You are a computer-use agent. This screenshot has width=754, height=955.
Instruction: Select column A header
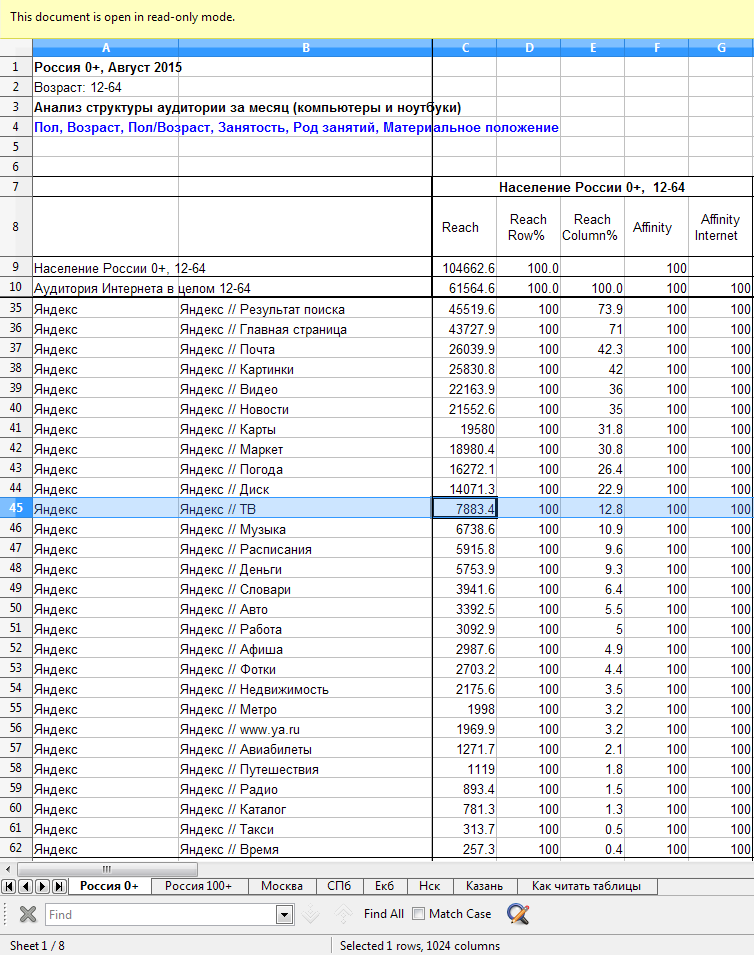pyautogui.click(x=105, y=48)
